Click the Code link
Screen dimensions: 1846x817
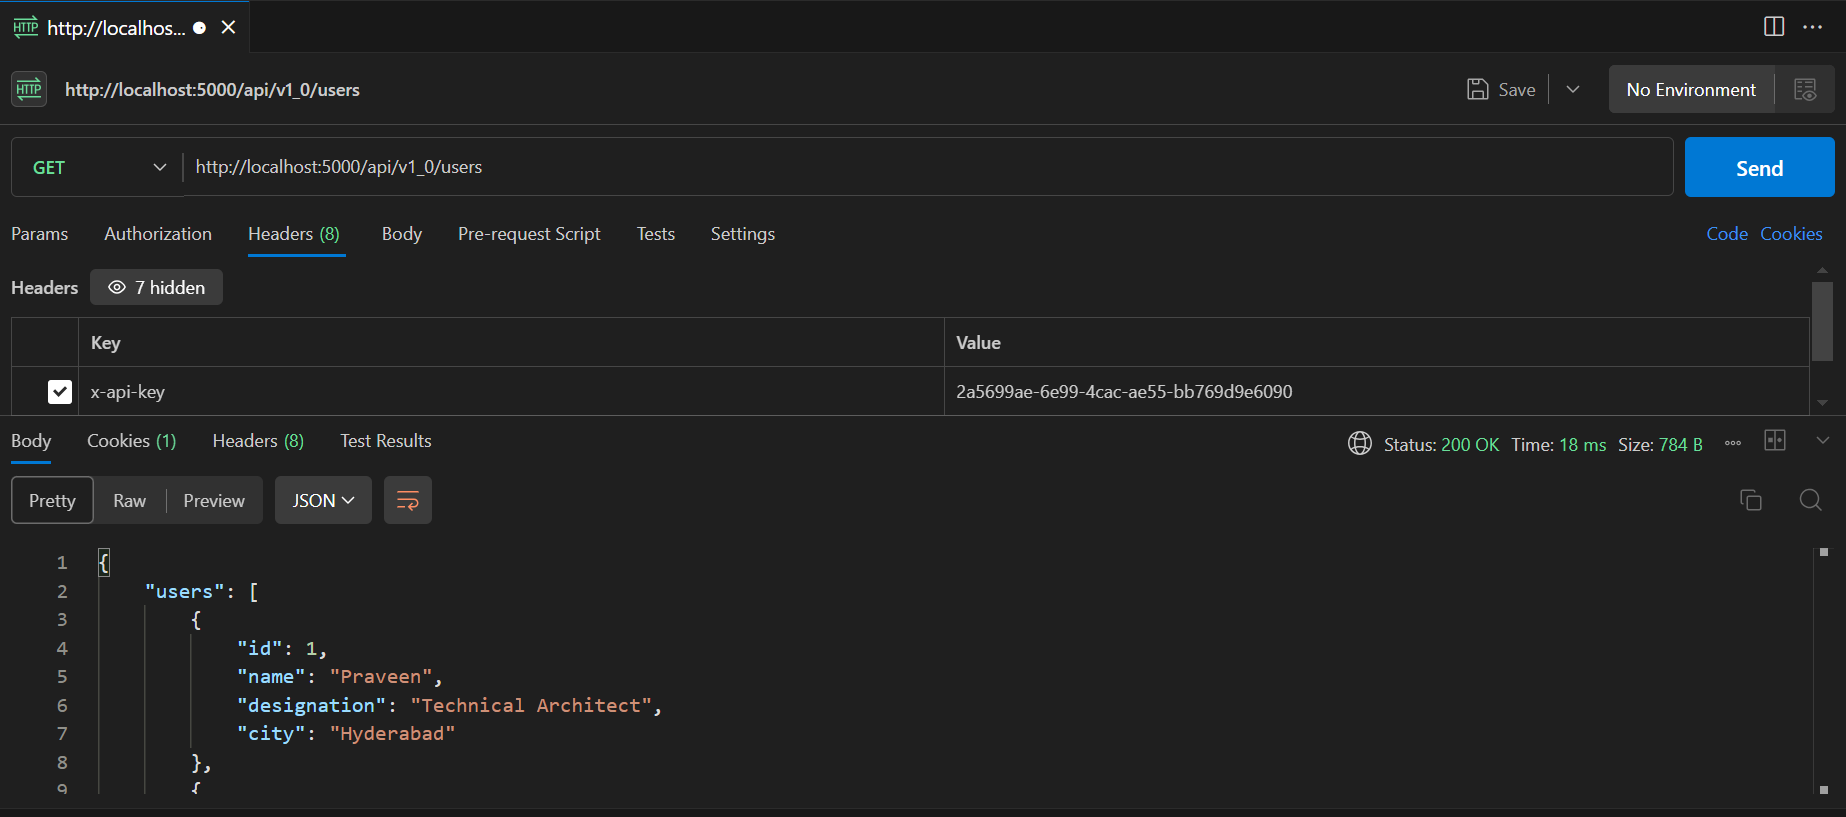coord(1727,234)
